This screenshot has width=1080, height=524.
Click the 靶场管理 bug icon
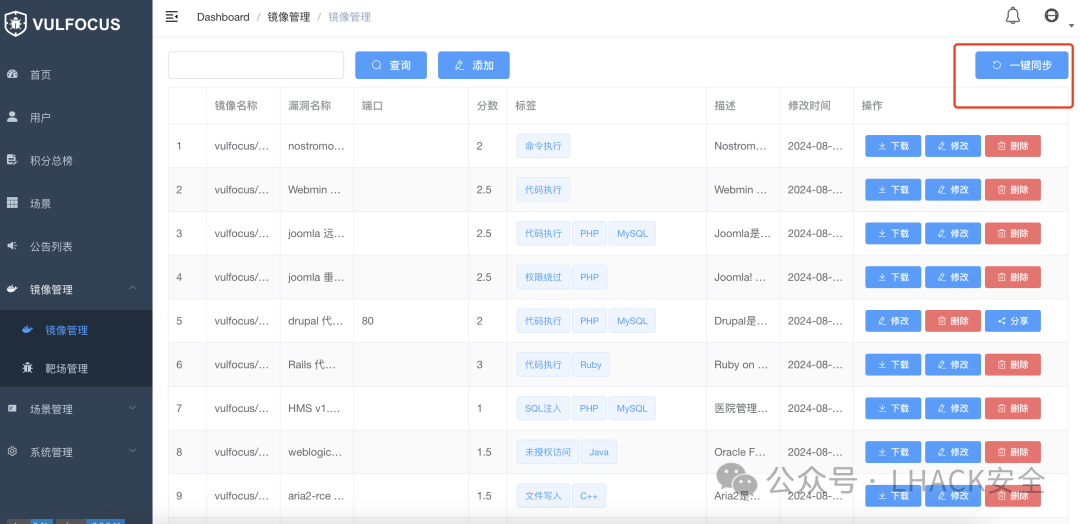coord(28,368)
